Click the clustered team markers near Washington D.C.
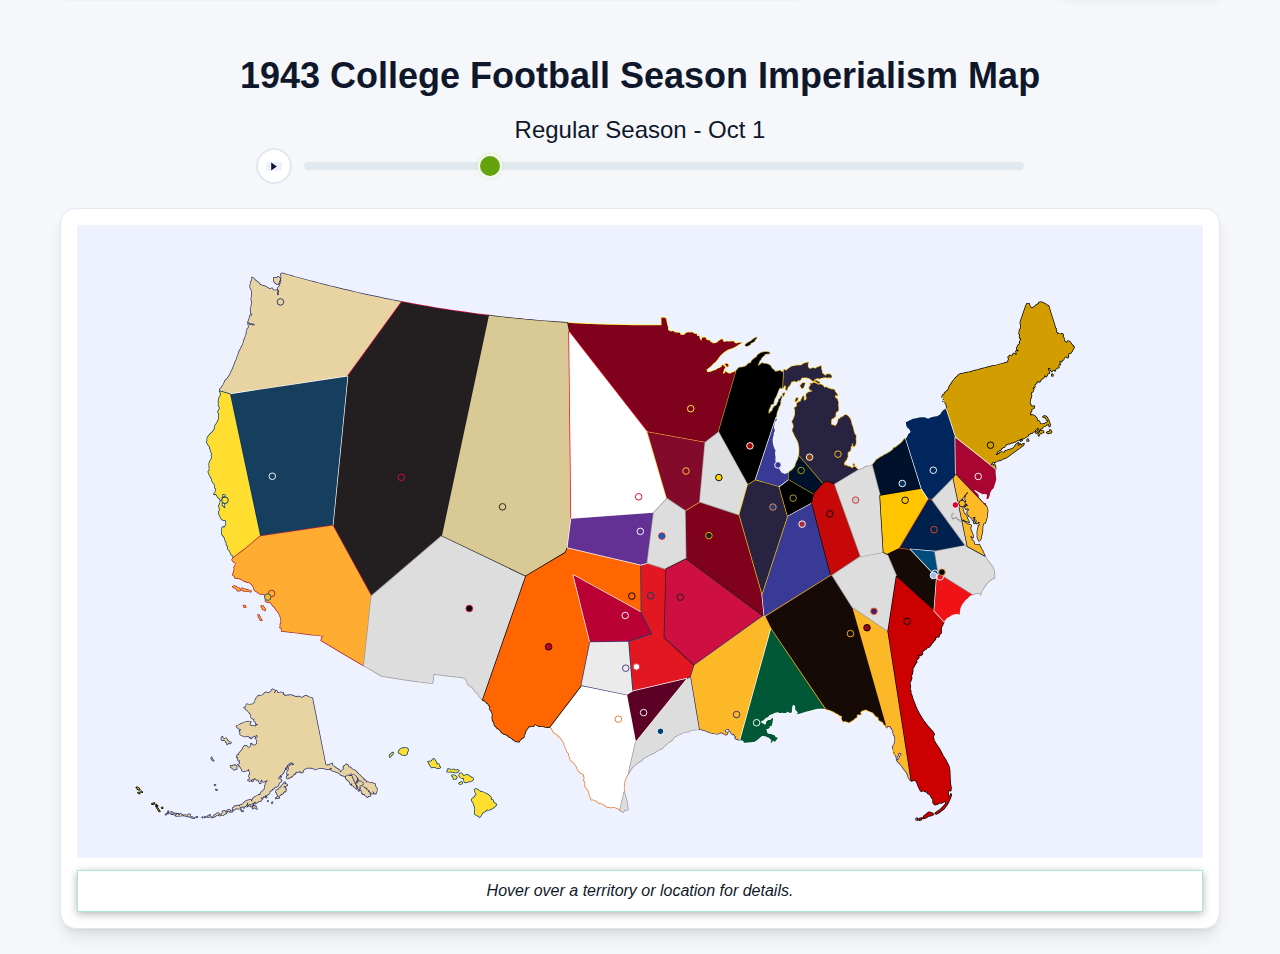 (x=935, y=574)
